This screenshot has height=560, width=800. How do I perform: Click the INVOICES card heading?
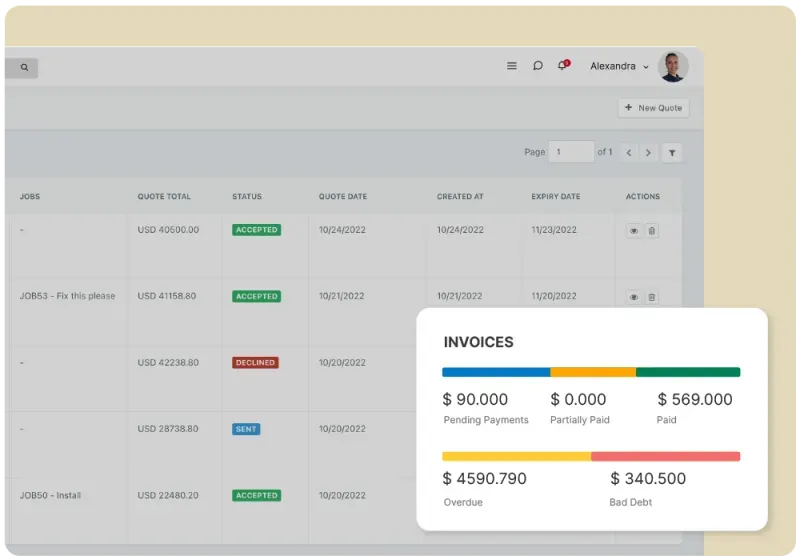point(479,342)
